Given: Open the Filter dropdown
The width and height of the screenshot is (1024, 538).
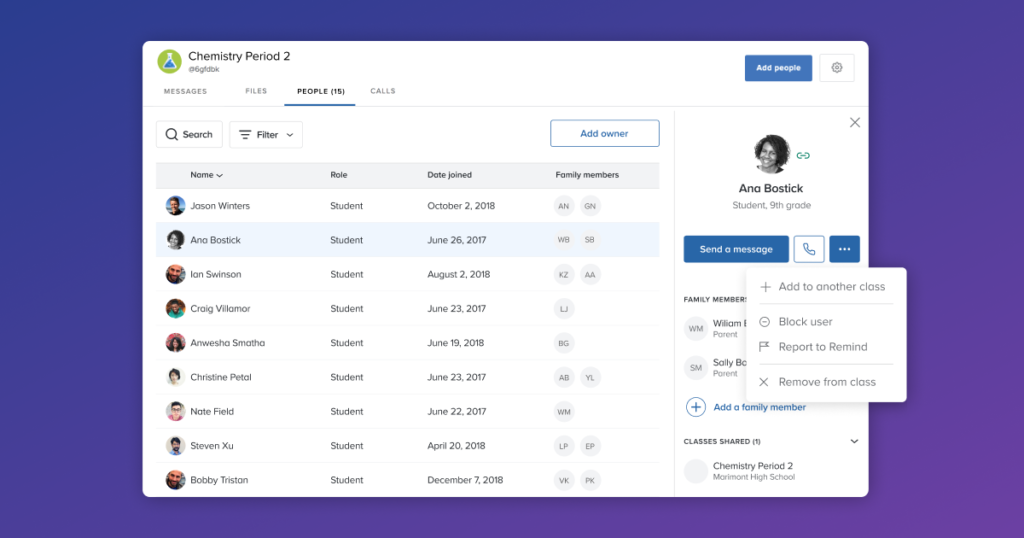Looking at the screenshot, I should coord(266,134).
